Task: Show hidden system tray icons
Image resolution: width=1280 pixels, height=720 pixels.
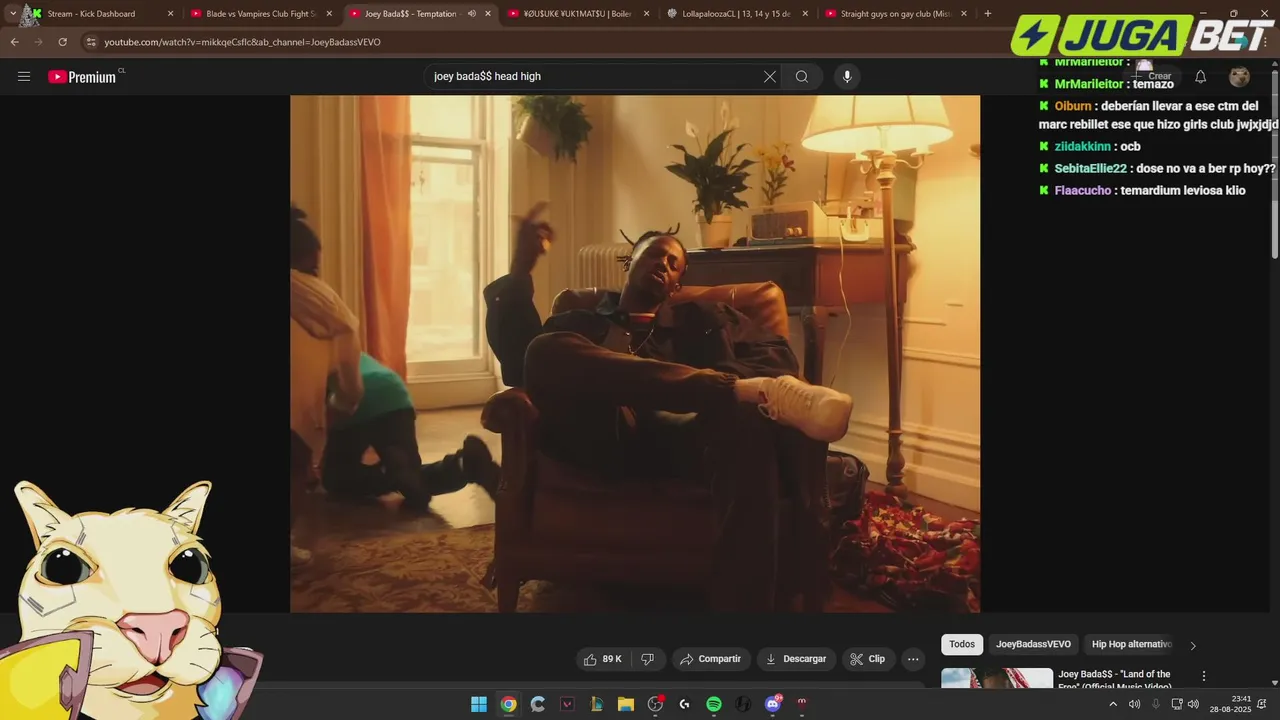Action: pos(1113,704)
